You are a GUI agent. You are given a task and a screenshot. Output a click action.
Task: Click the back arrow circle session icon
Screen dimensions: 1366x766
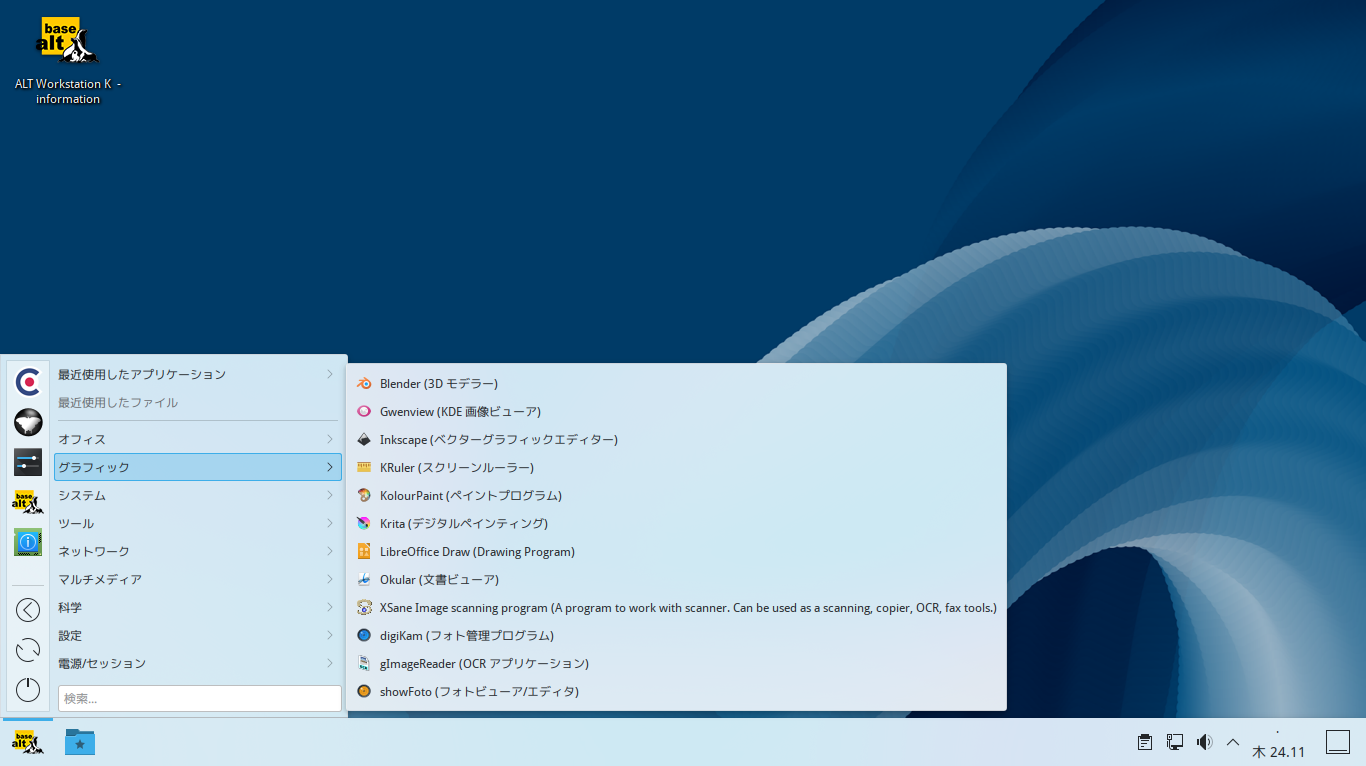pyautogui.click(x=28, y=610)
